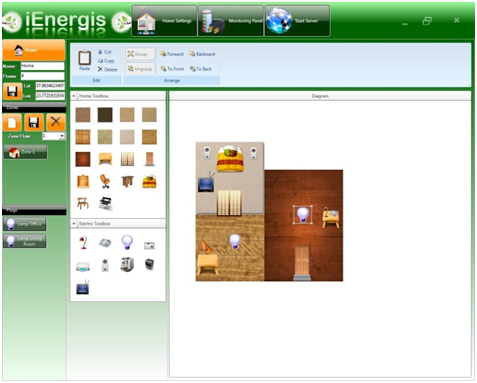The image size is (477, 383).
Task: Choose the dark brown floor texture swatch
Action: (x=105, y=115)
